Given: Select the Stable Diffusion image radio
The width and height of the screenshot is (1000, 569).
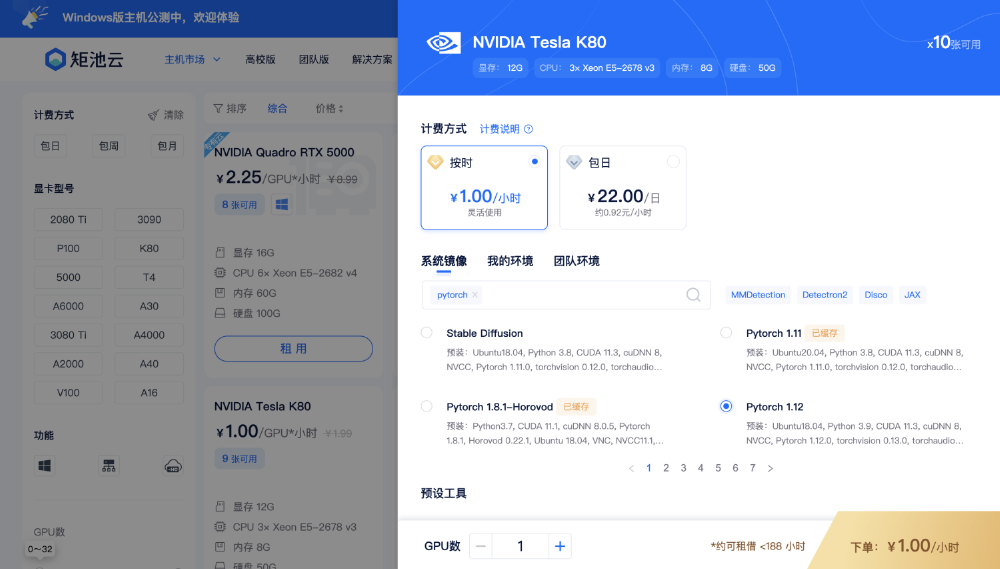Looking at the screenshot, I should pyautogui.click(x=427, y=332).
